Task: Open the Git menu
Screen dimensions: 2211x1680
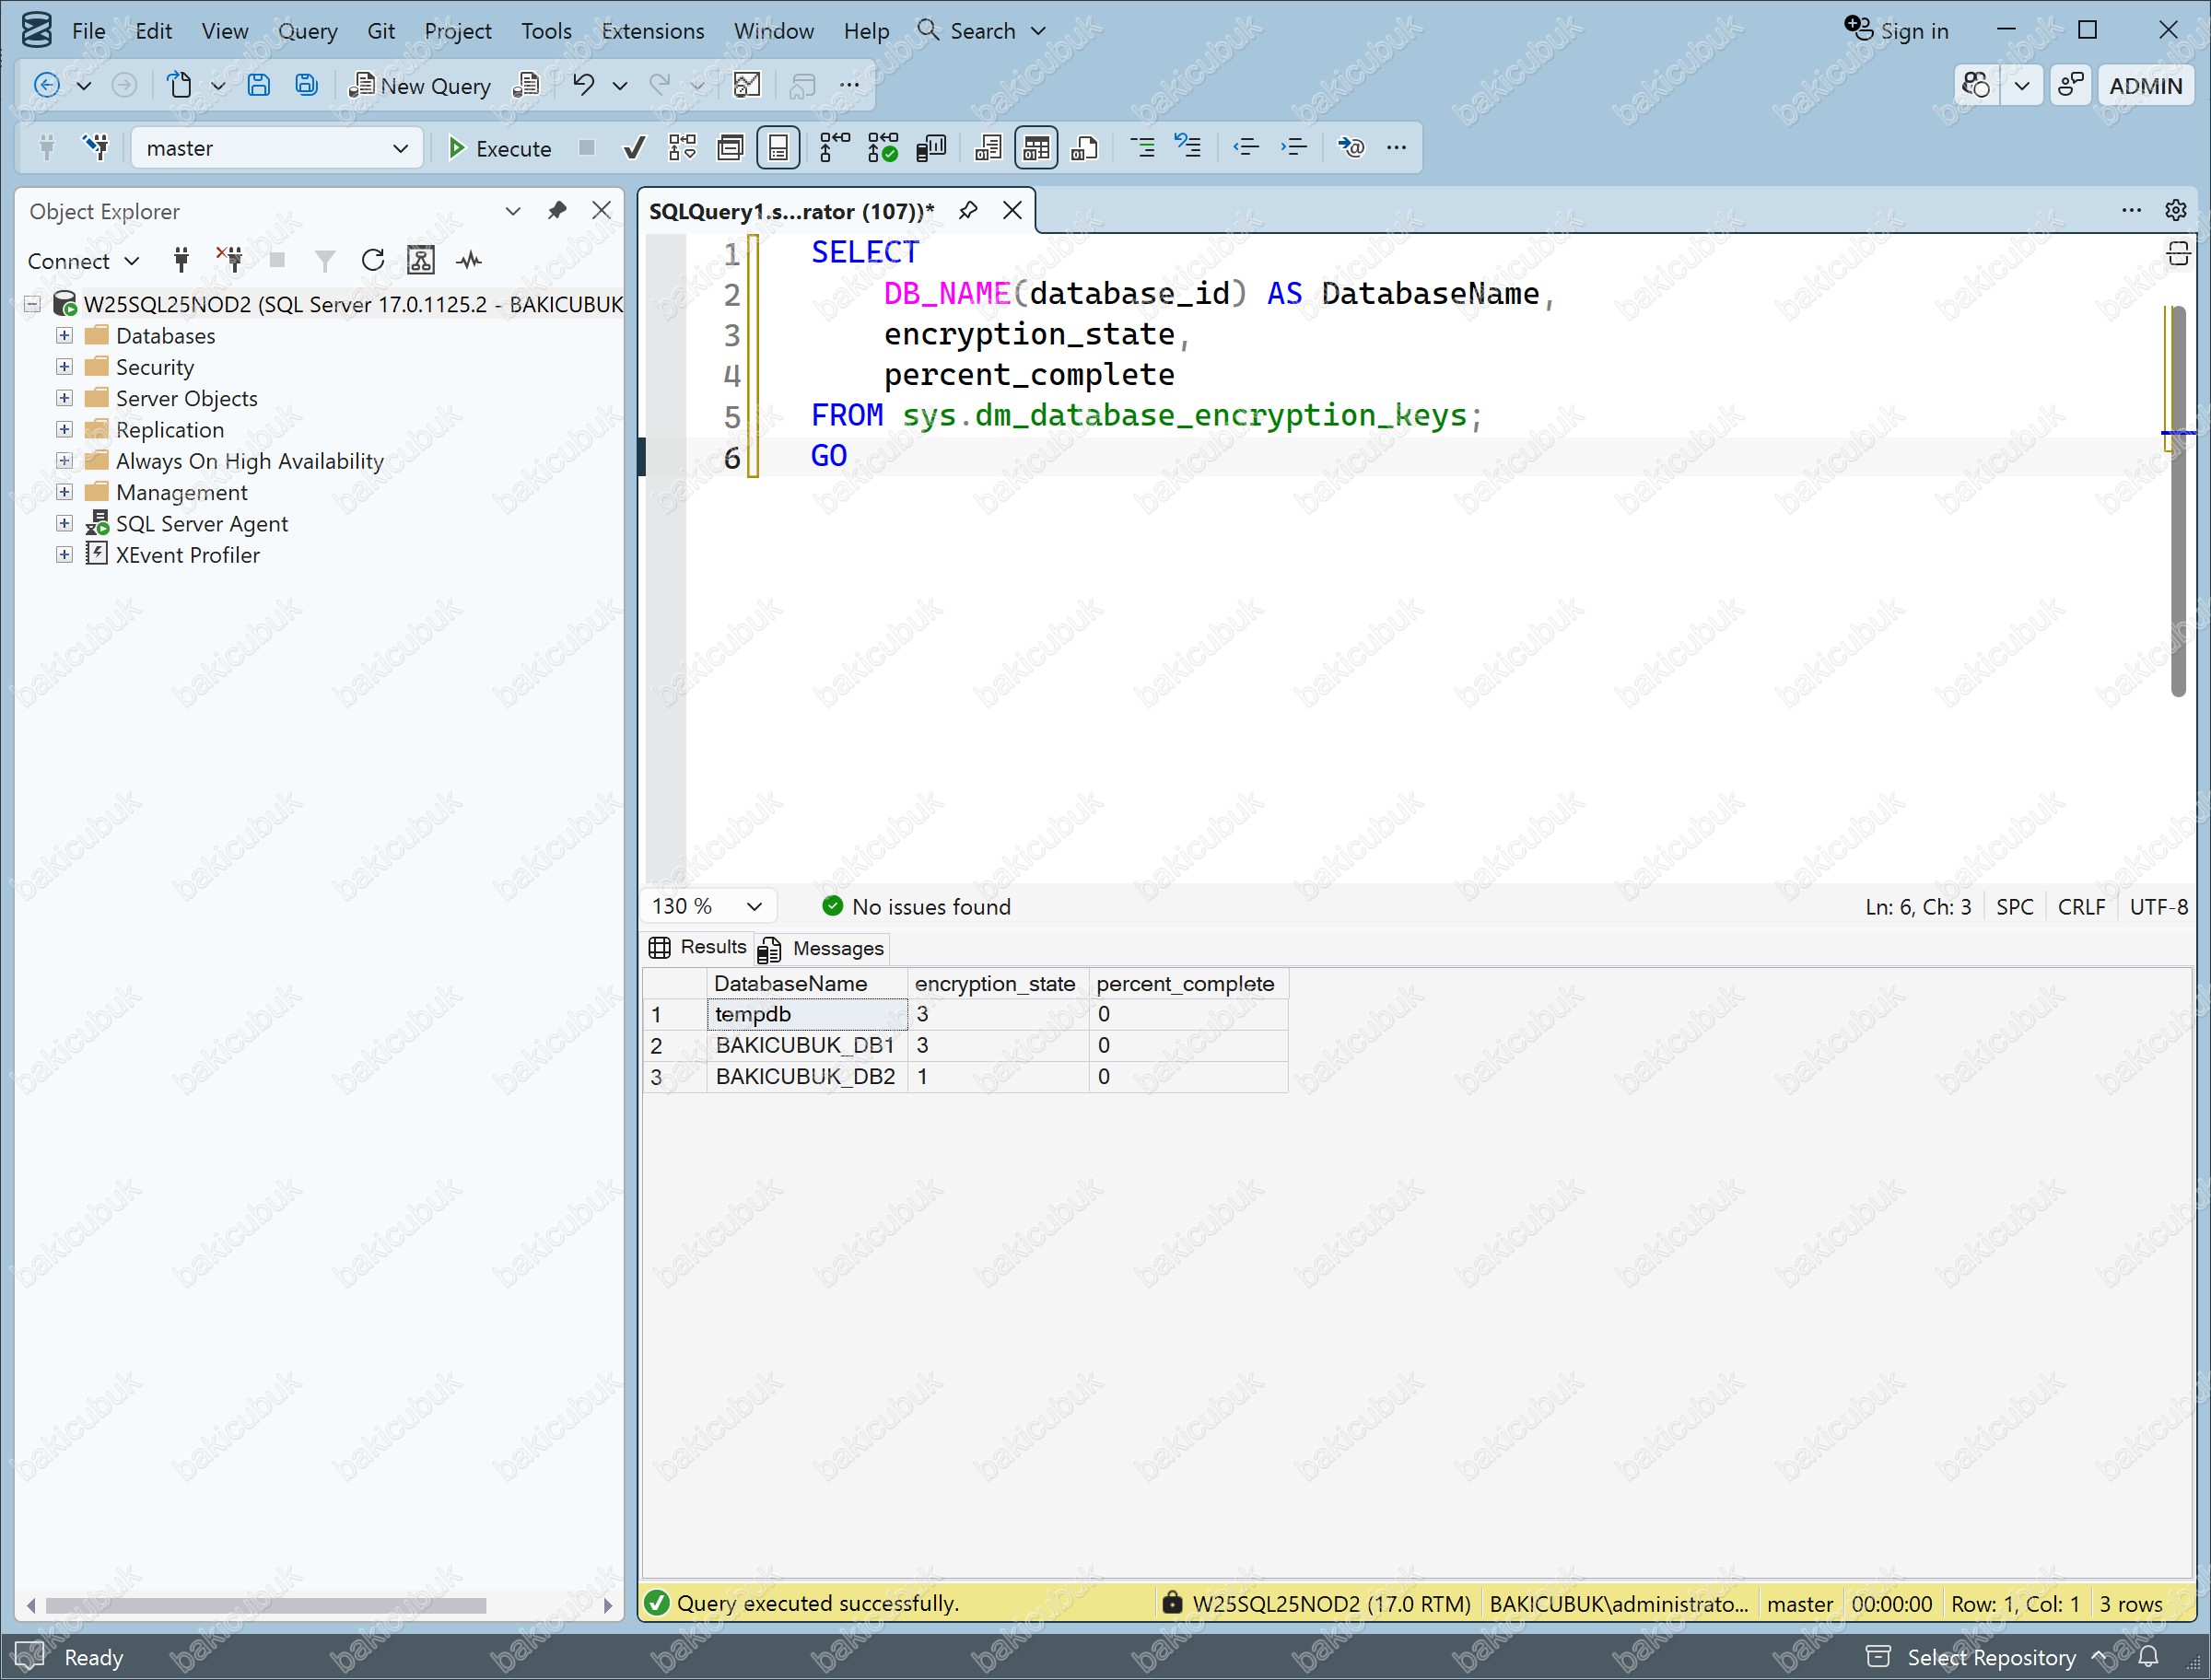Action: (380, 31)
